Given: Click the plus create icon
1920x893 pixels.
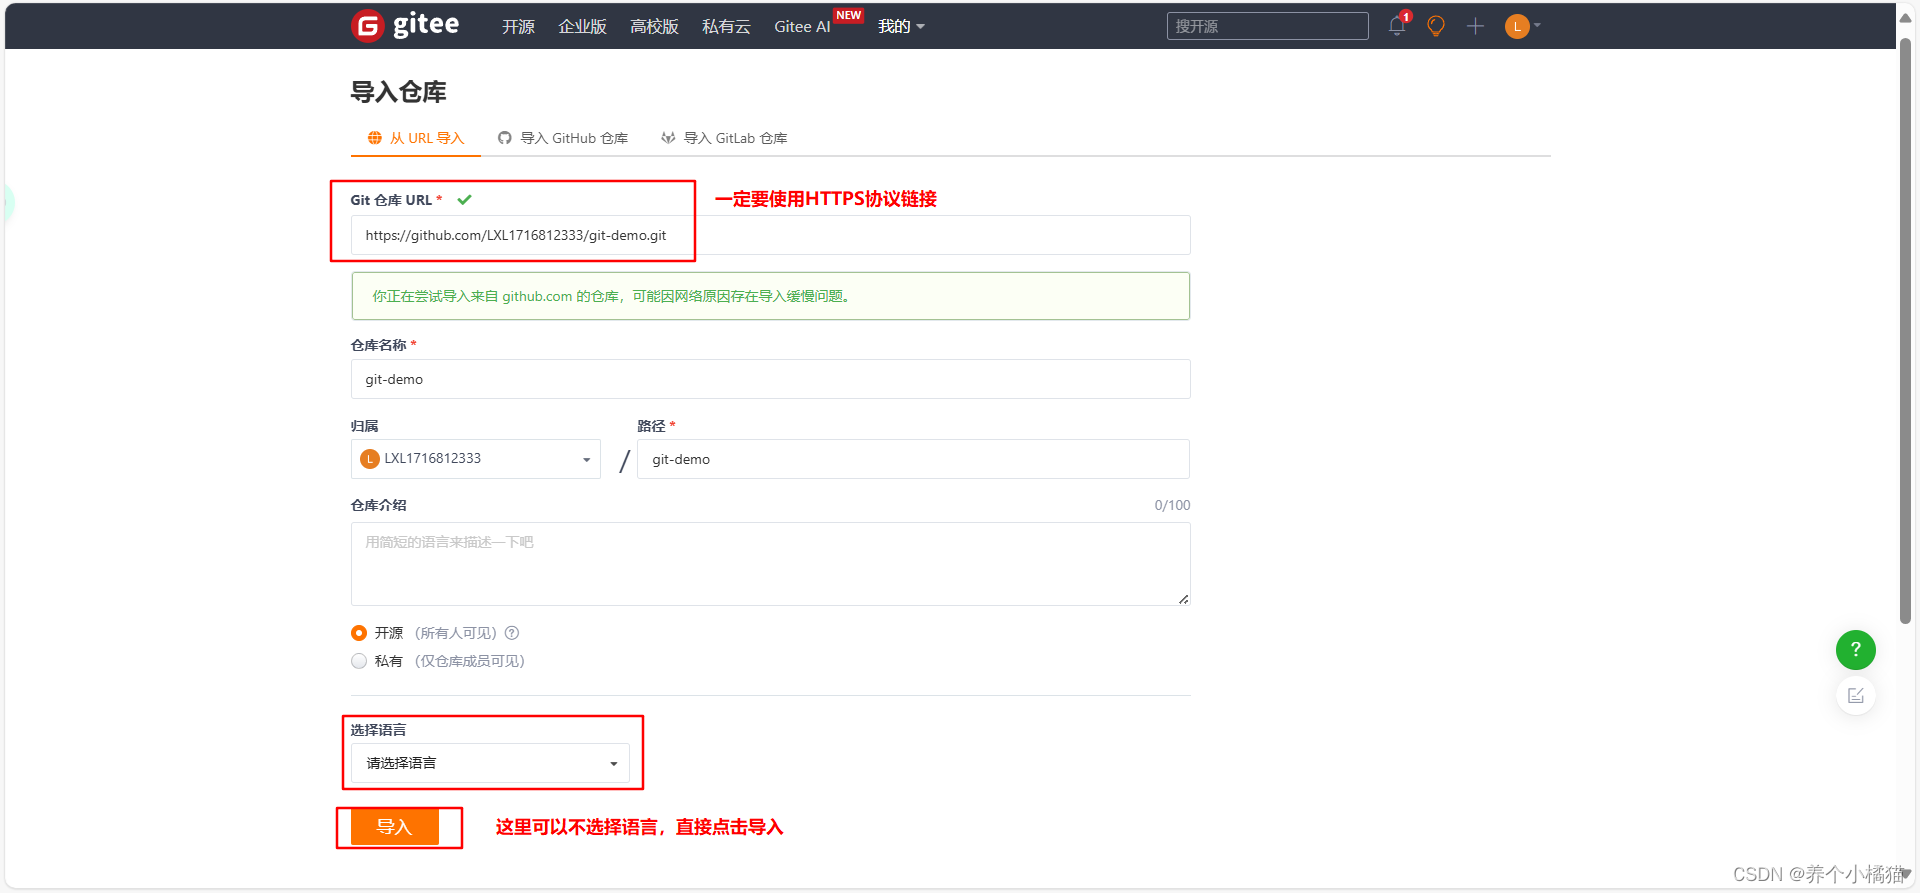Looking at the screenshot, I should click(x=1475, y=26).
